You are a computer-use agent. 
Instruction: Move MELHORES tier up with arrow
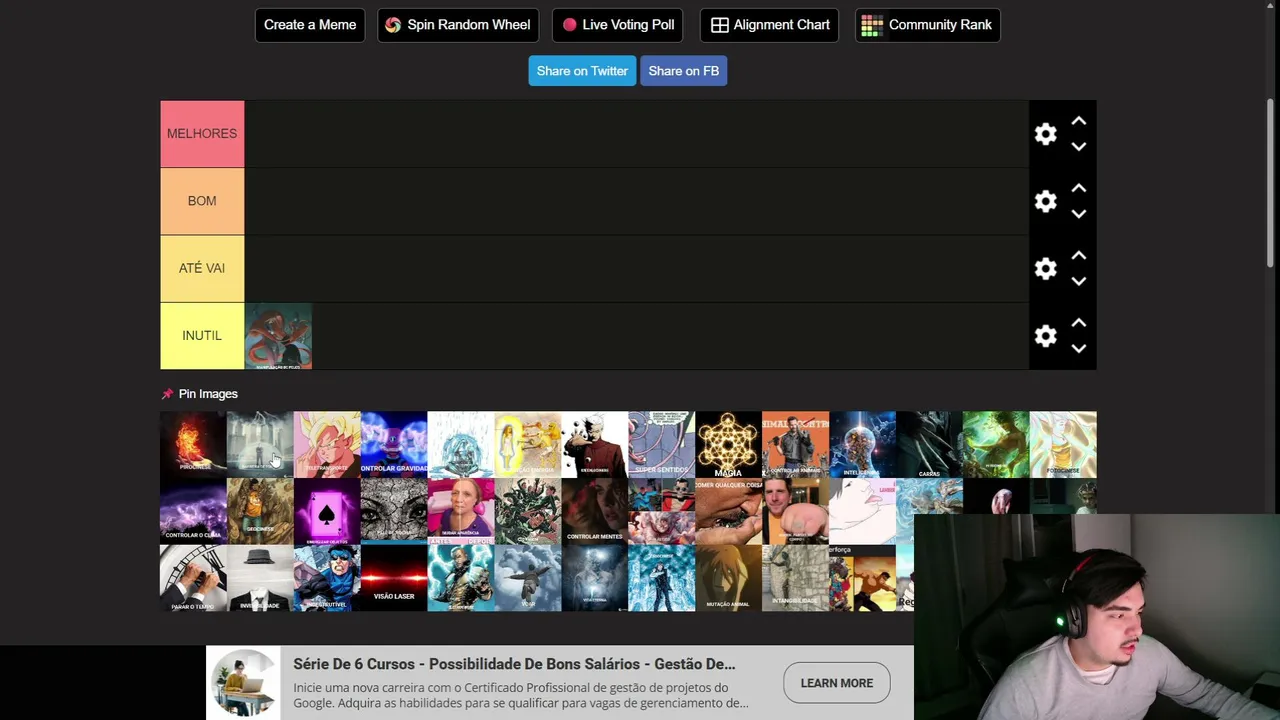pos(1079,121)
